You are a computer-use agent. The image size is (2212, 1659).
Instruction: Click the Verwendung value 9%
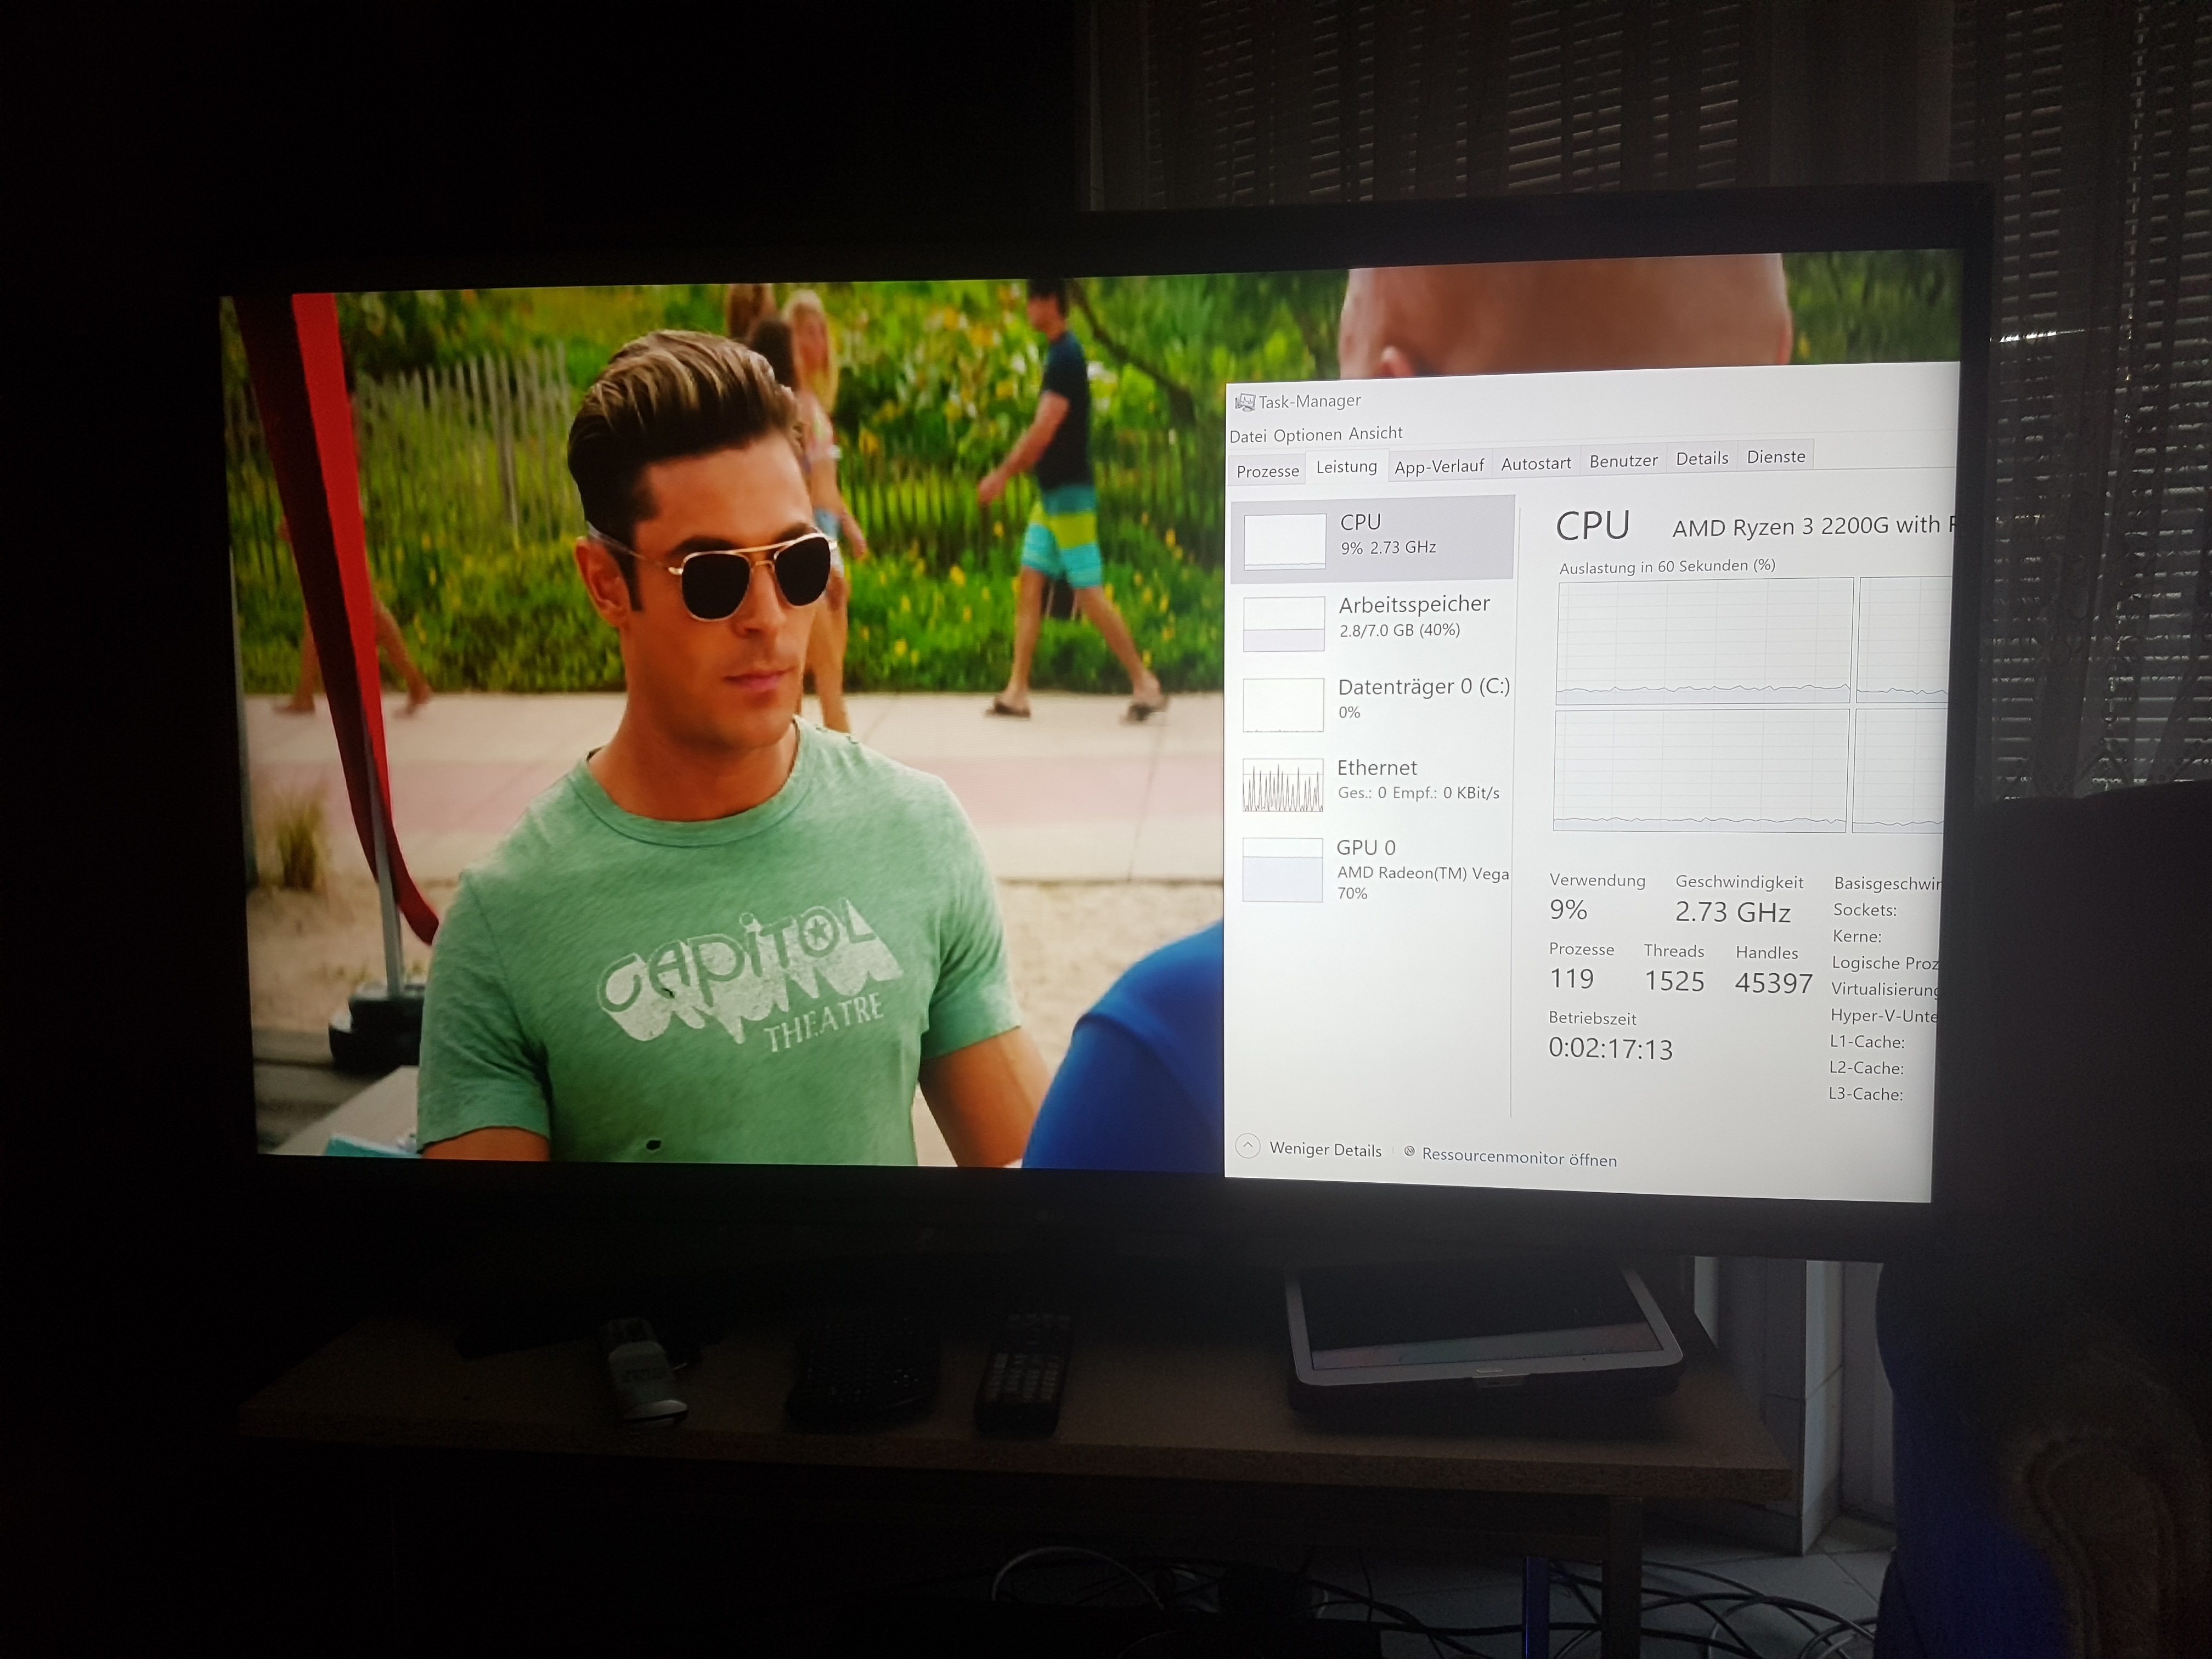[x=1568, y=910]
